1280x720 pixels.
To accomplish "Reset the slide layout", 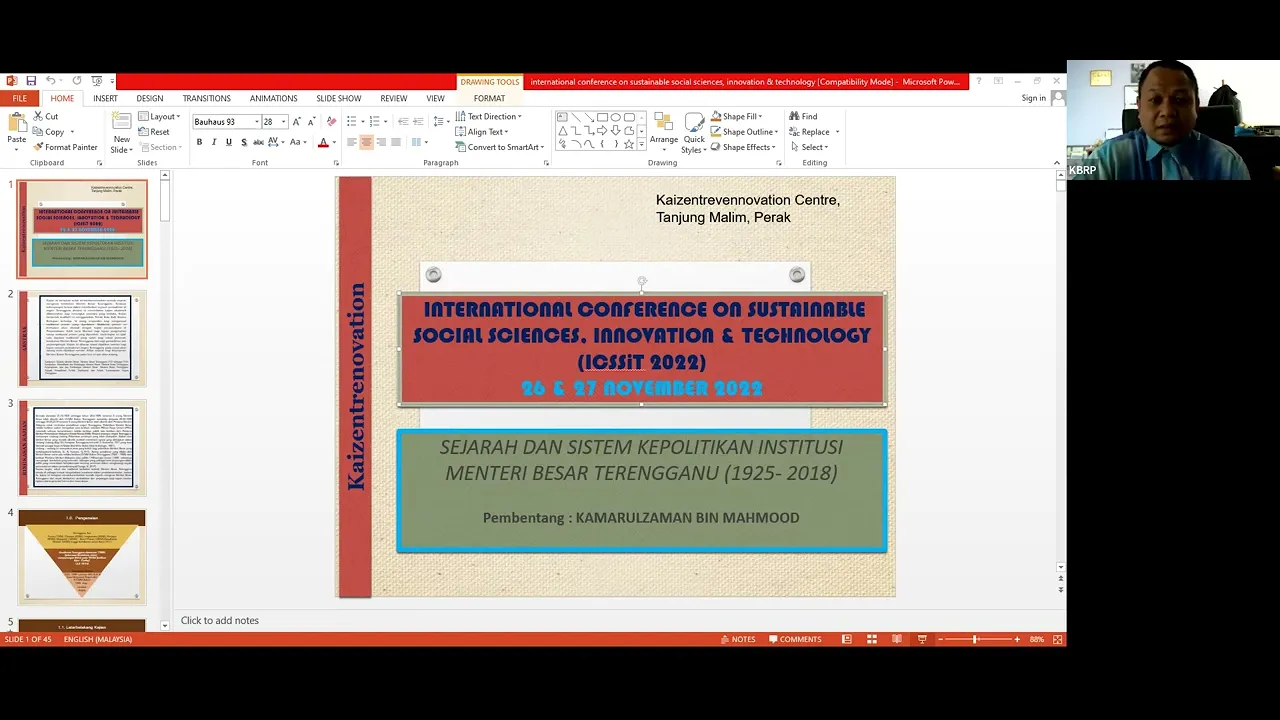I will point(154,132).
